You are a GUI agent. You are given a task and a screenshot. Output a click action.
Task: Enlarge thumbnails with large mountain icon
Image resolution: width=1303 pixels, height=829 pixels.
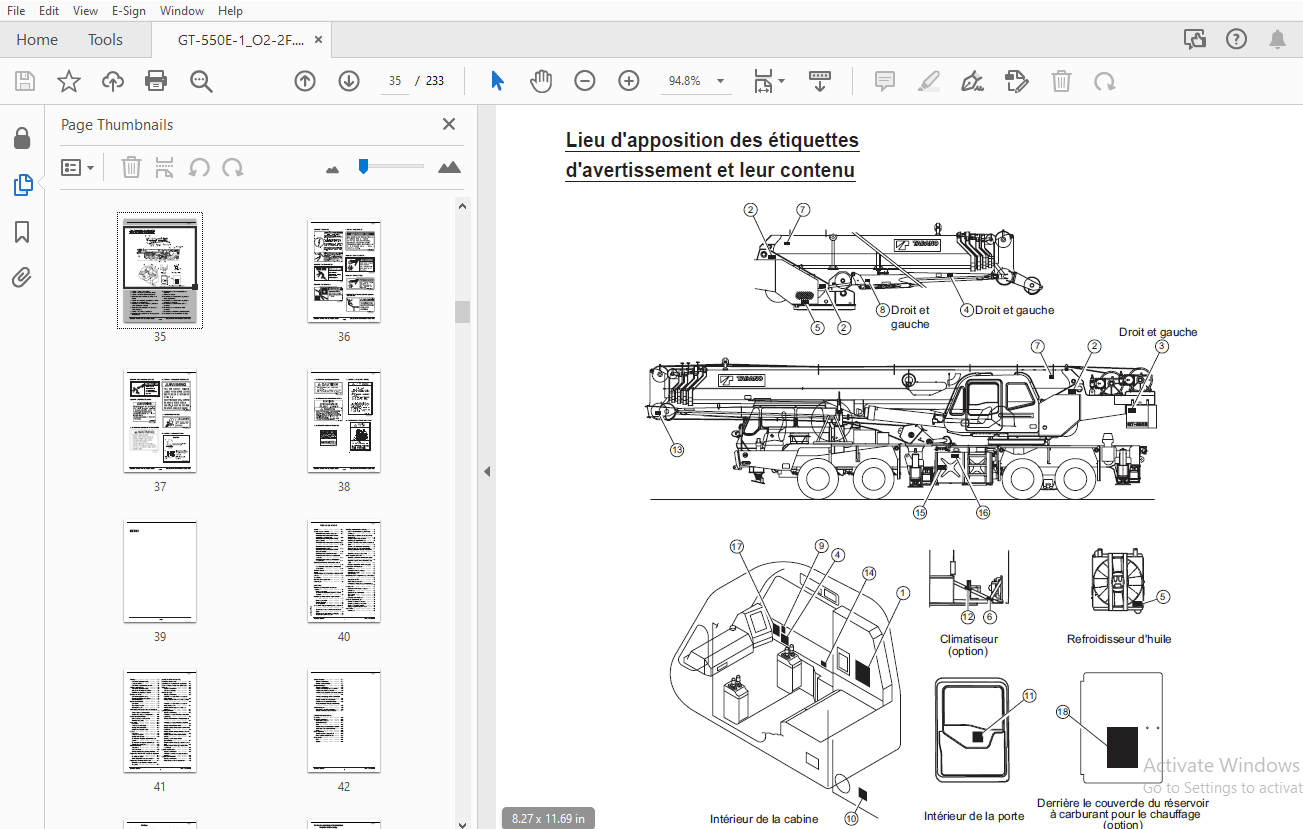[x=450, y=167]
